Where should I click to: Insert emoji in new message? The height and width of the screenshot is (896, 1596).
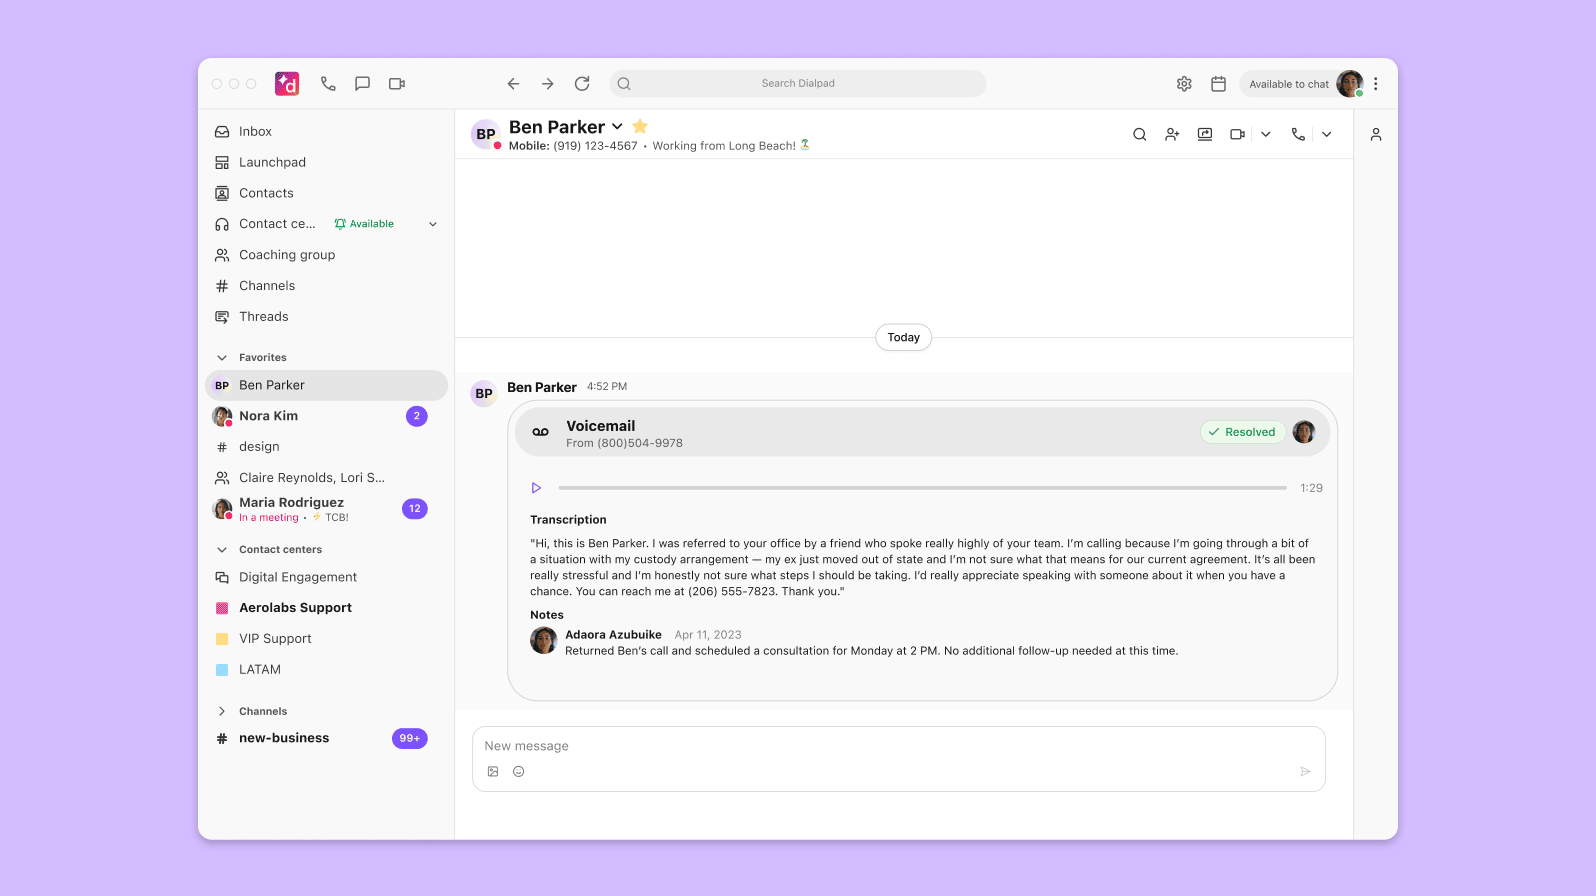coord(518,771)
